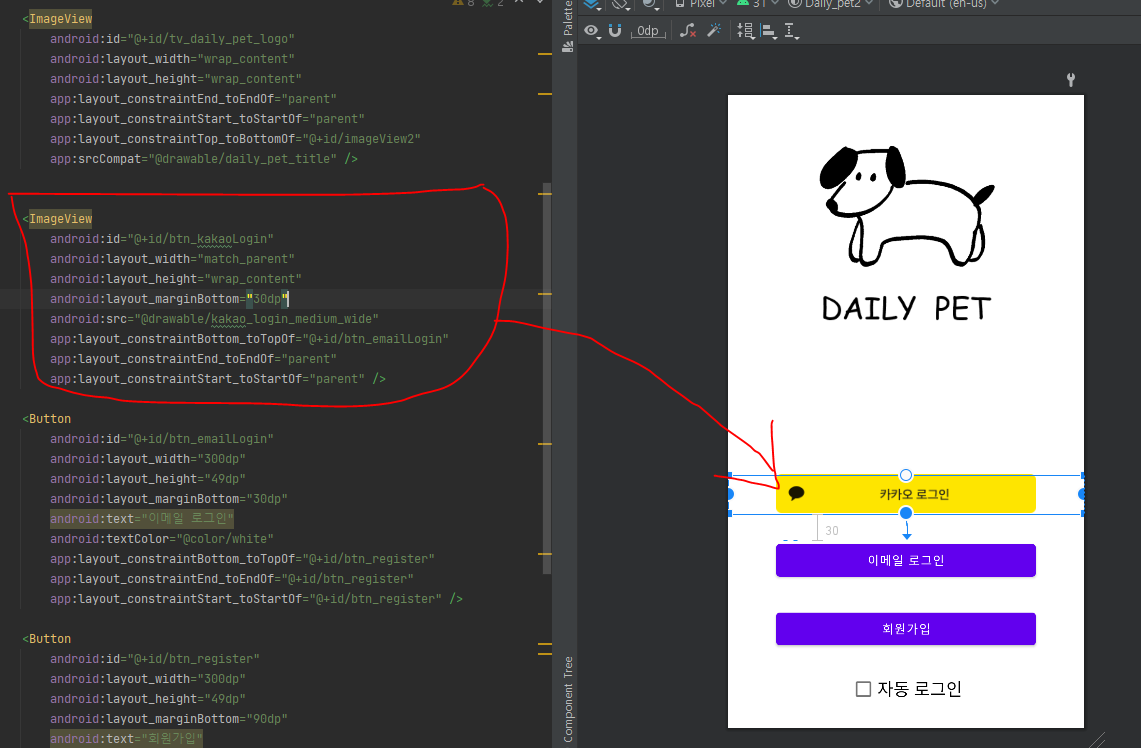Click the android:text="회원가입" line
The width and height of the screenshot is (1141, 748).
(126, 739)
